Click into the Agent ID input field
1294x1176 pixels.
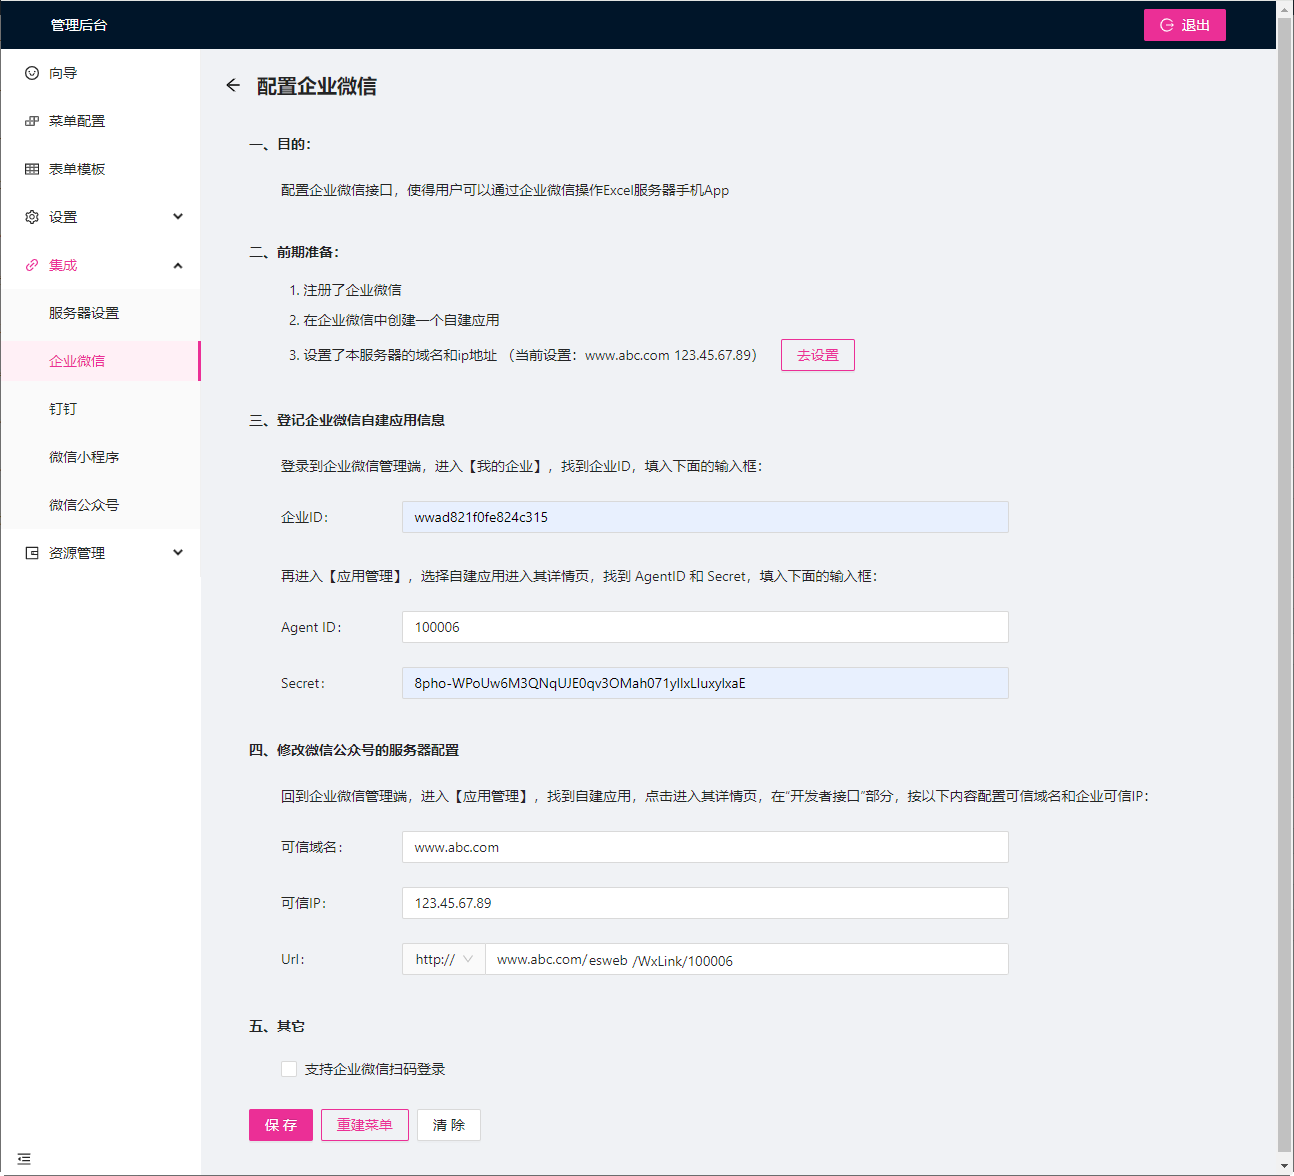(704, 627)
